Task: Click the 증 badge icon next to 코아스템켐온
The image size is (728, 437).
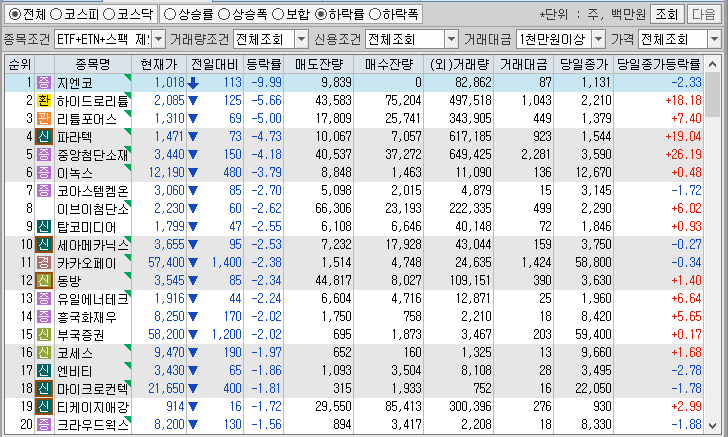Action: [x=44, y=190]
